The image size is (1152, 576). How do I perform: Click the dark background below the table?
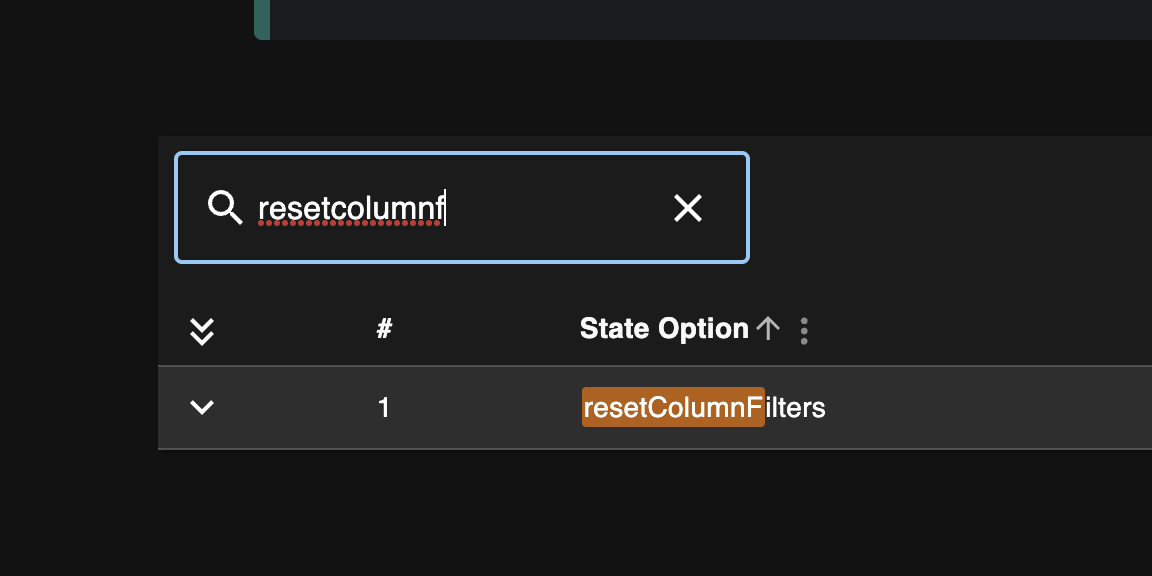point(654,513)
